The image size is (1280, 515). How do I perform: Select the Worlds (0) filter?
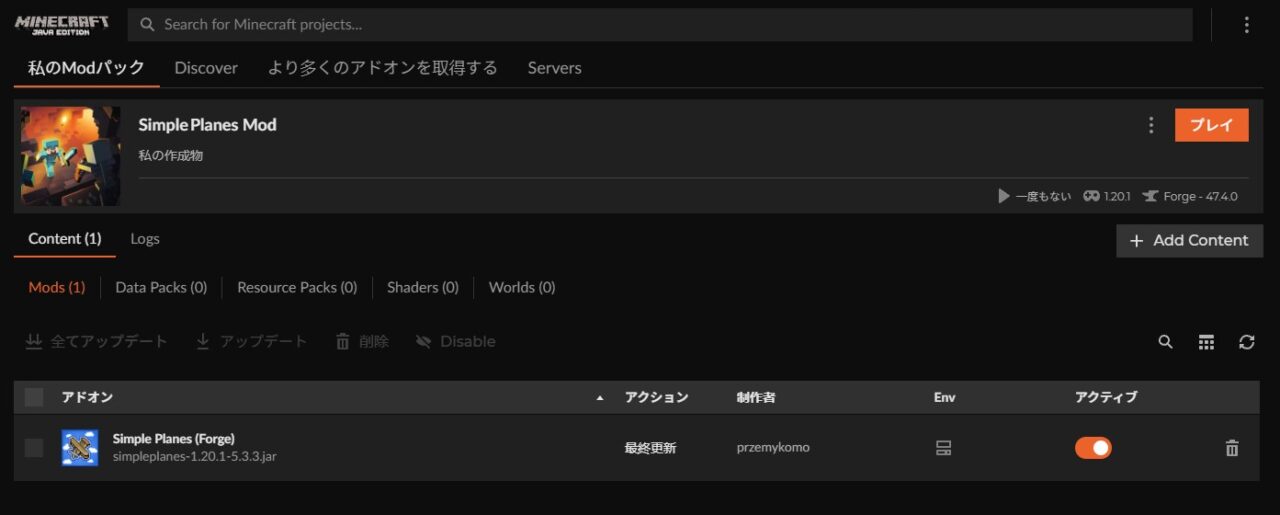pyautogui.click(x=522, y=287)
